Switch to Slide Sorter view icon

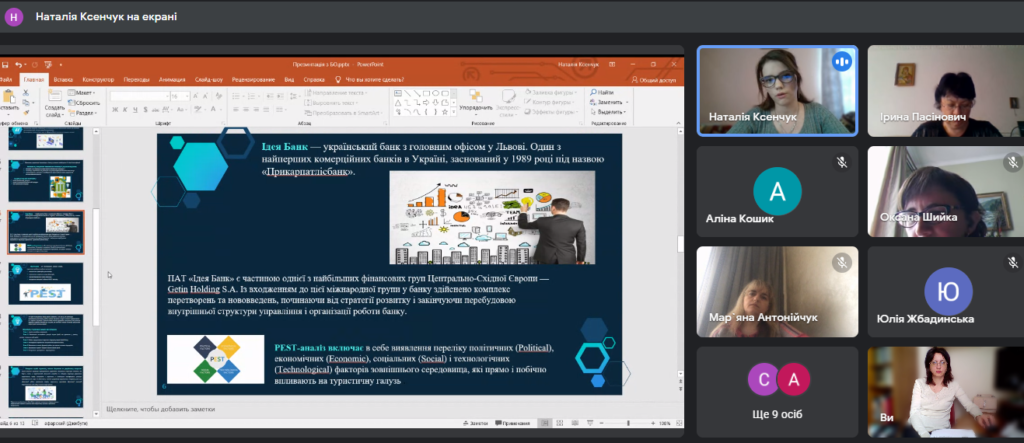(x=558, y=423)
